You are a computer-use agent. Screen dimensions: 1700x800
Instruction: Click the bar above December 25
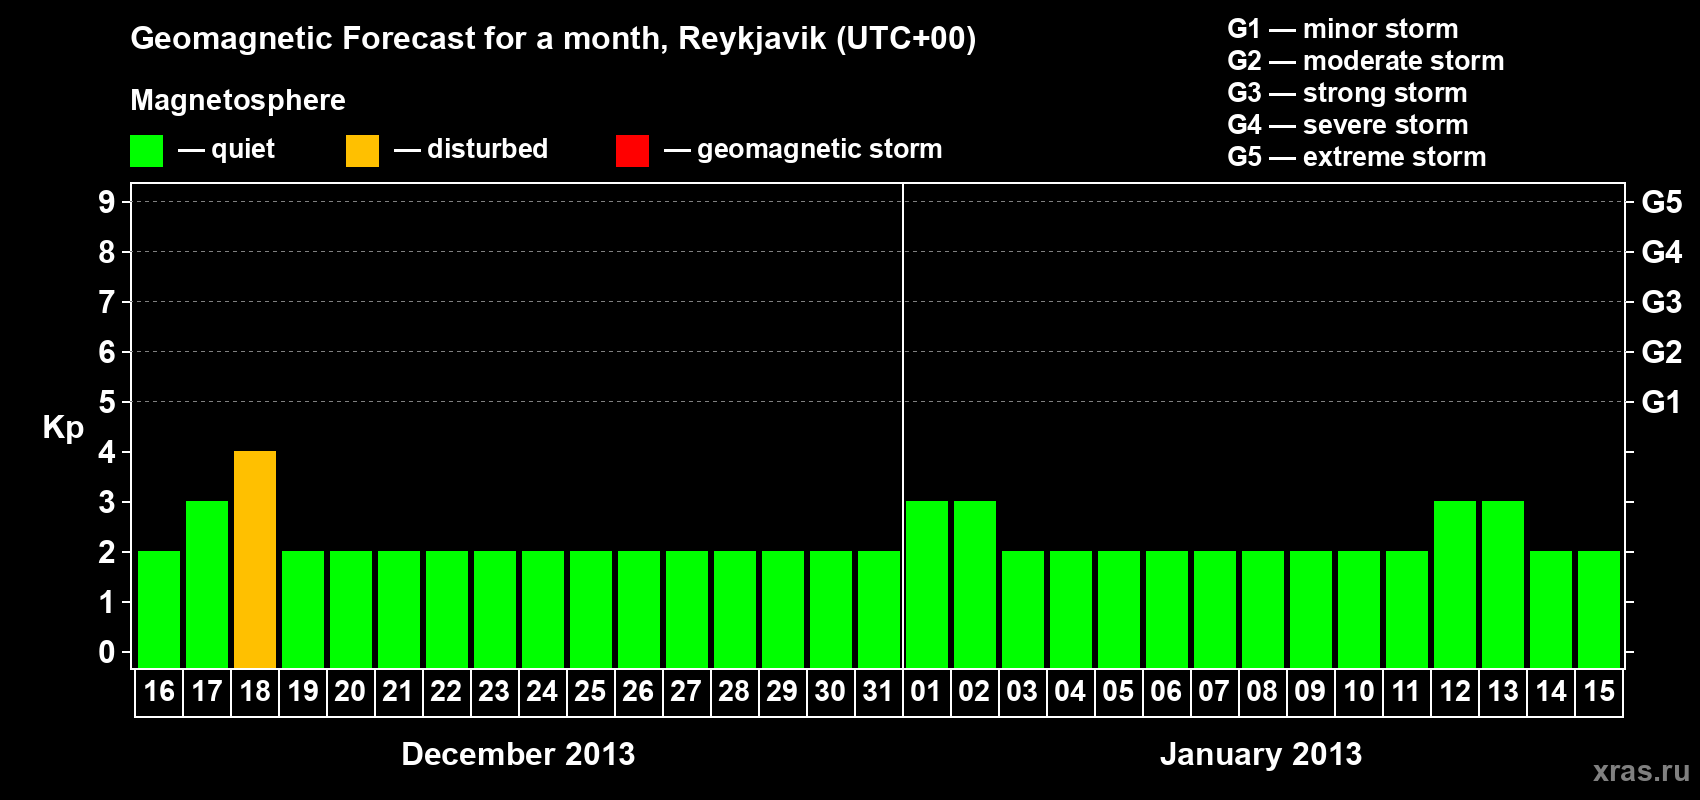pyautogui.click(x=591, y=609)
